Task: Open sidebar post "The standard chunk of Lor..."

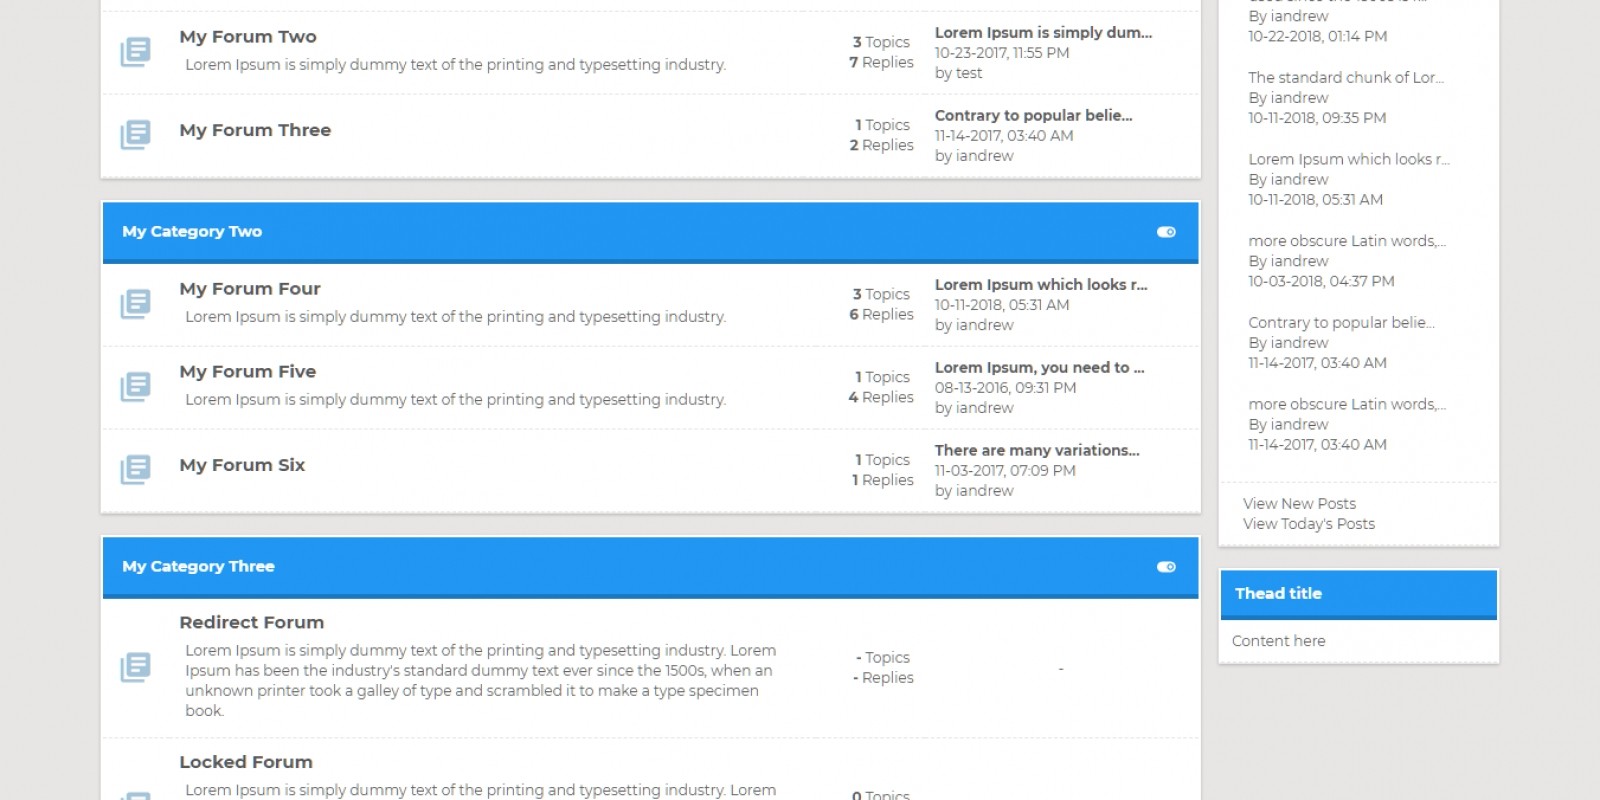Action: point(1345,78)
